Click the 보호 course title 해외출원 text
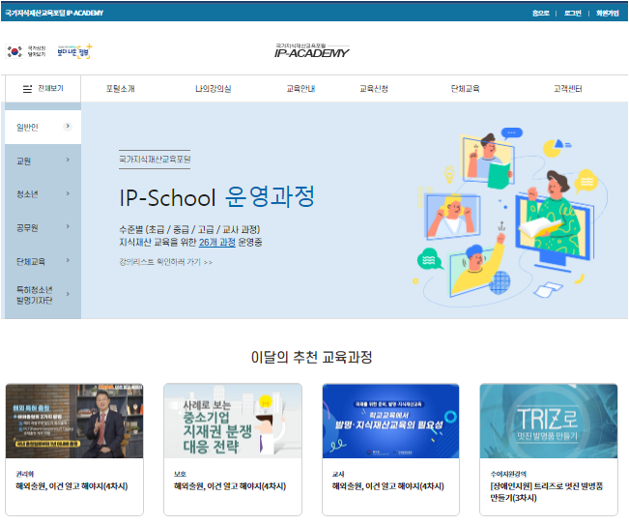 coord(229,486)
